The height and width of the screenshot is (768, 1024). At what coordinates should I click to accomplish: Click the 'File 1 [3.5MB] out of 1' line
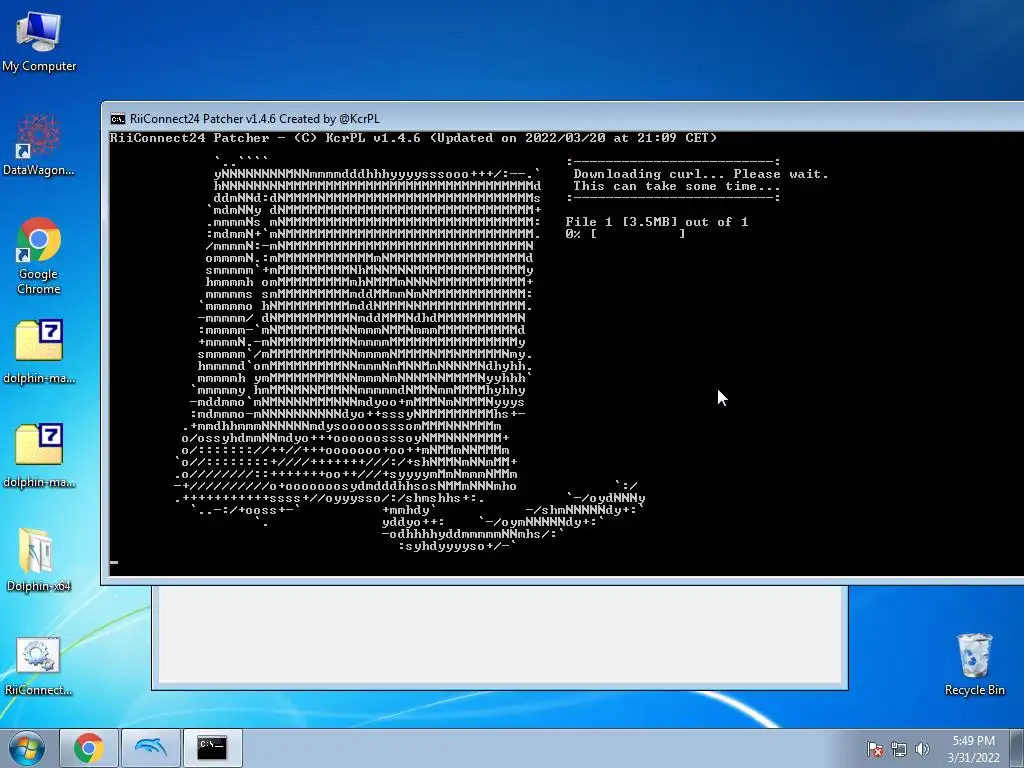657,222
